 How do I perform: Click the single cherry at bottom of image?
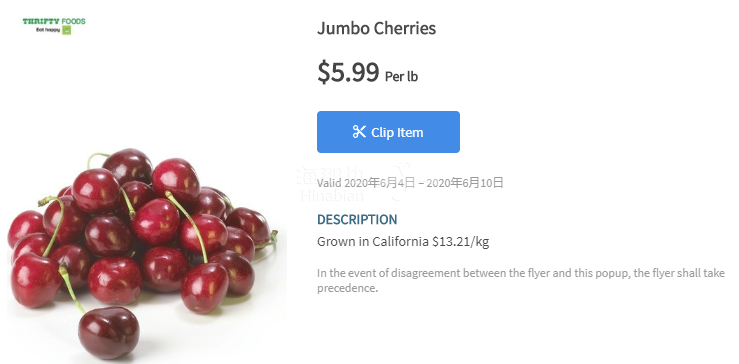click(x=108, y=333)
